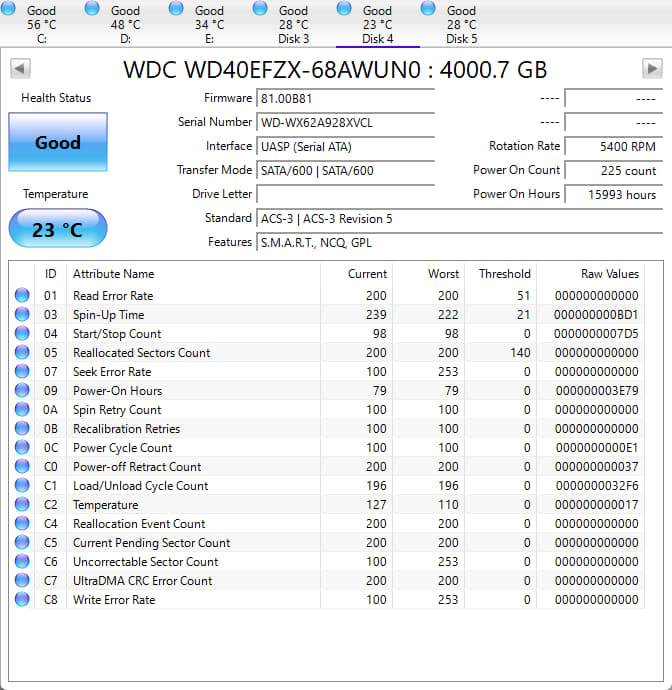Click the Power On Hours value 15993 hours
This screenshot has height=690, width=672.
(x=613, y=194)
